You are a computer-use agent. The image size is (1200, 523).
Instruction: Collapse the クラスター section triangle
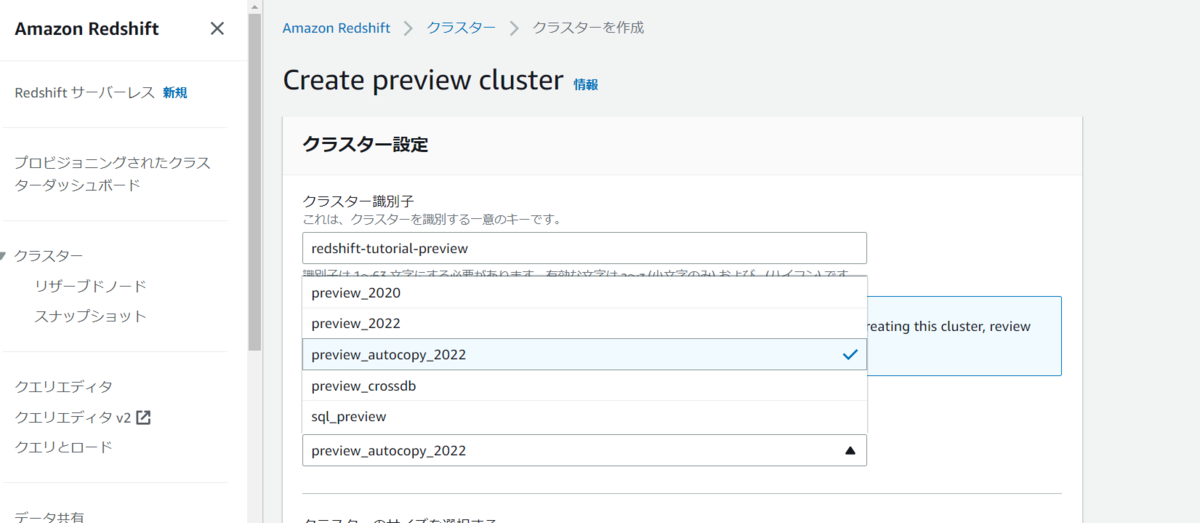pyautogui.click(x=4, y=256)
